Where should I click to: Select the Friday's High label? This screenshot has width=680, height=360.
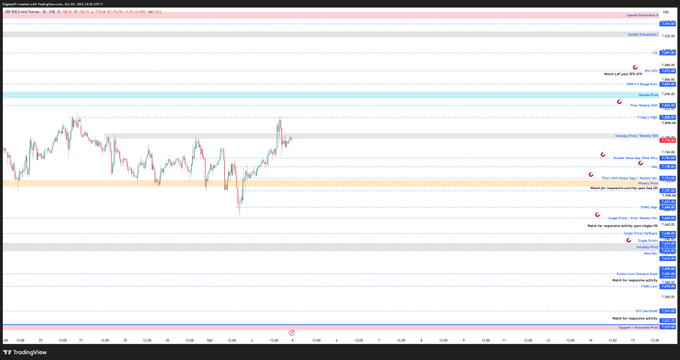[647, 118]
